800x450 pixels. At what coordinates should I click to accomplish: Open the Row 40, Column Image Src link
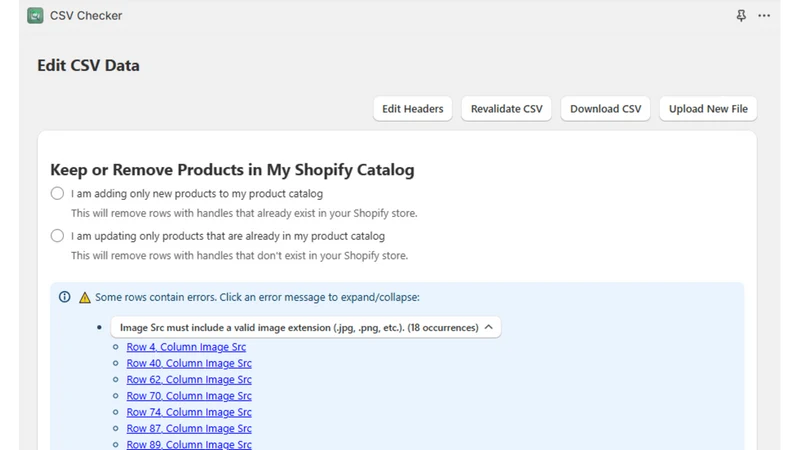pyautogui.click(x=189, y=363)
